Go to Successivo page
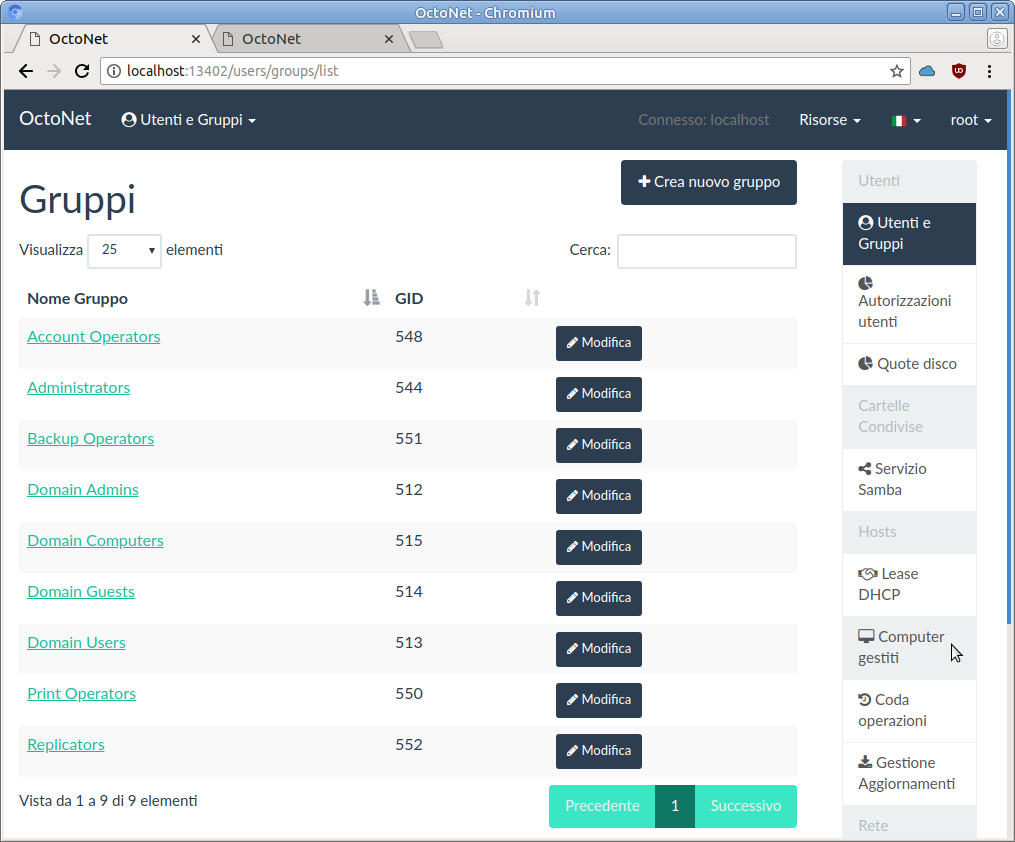This screenshot has width=1015, height=842. click(746, 806)
